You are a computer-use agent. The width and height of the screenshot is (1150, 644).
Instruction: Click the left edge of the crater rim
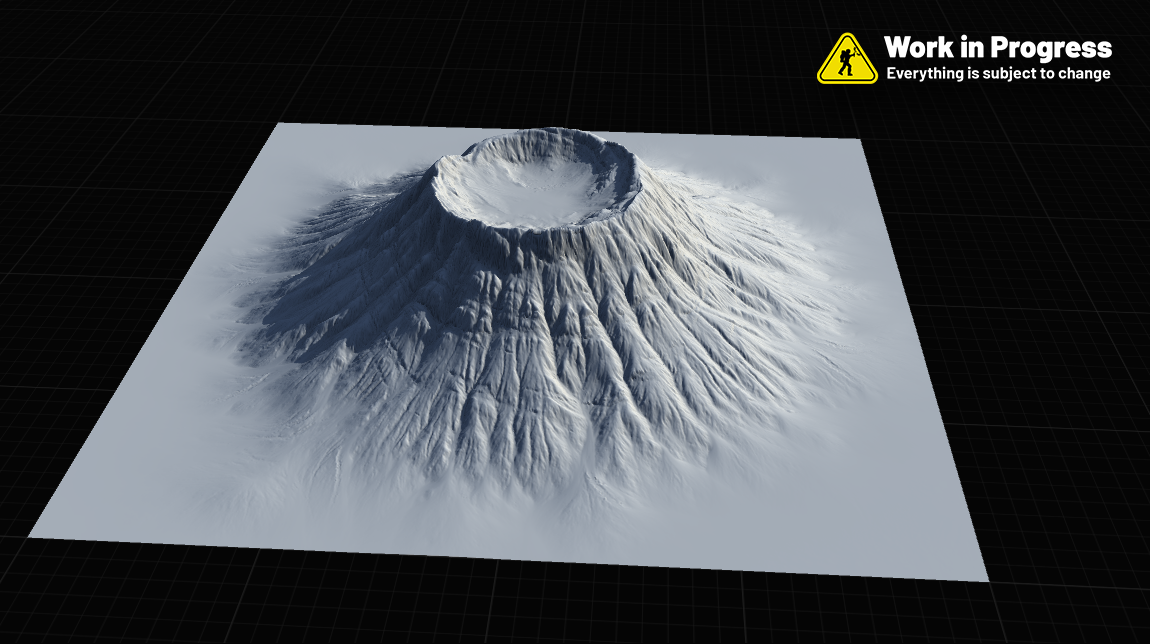click(x=436, y=178)
